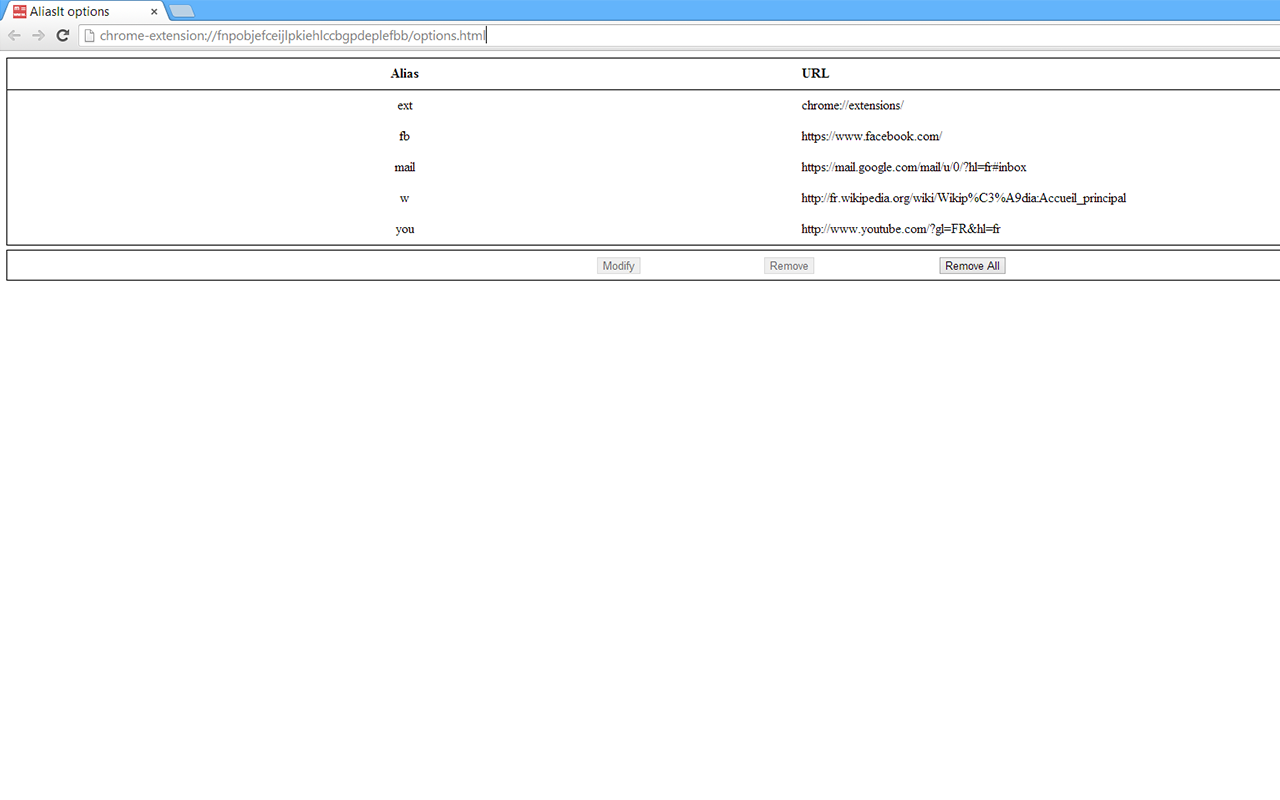This screenshot has width=1280, height=800.
Task: Reload the page with refresh icon
Action: pyautogui.click(x=62, y=35)
